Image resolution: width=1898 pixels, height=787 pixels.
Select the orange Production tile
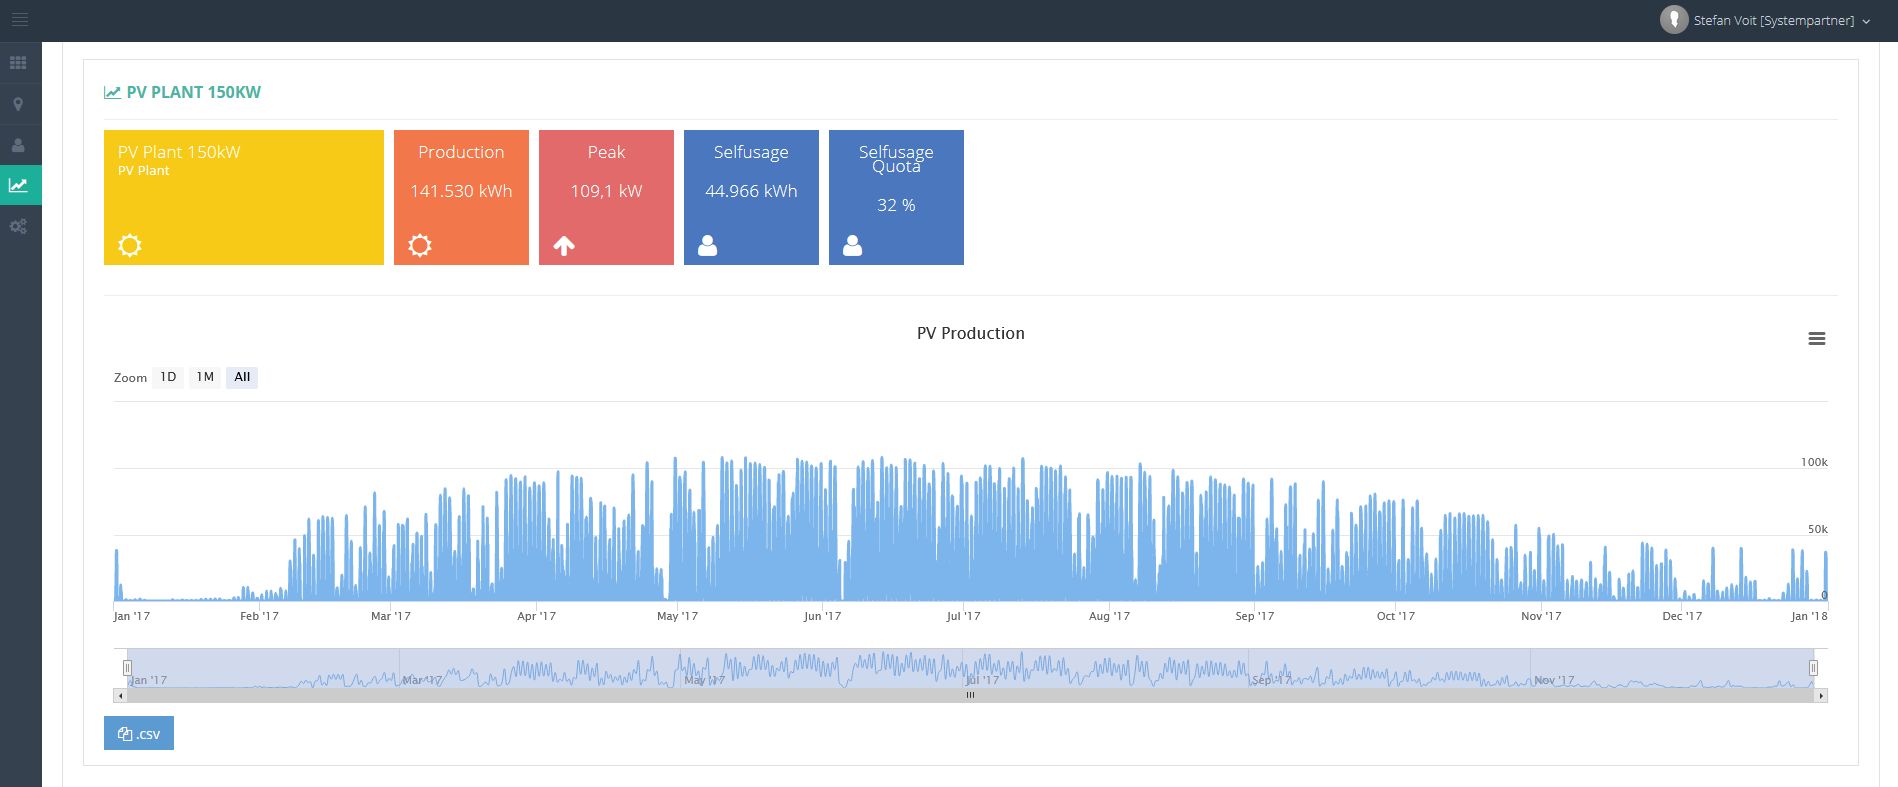[x=461, y=197]
